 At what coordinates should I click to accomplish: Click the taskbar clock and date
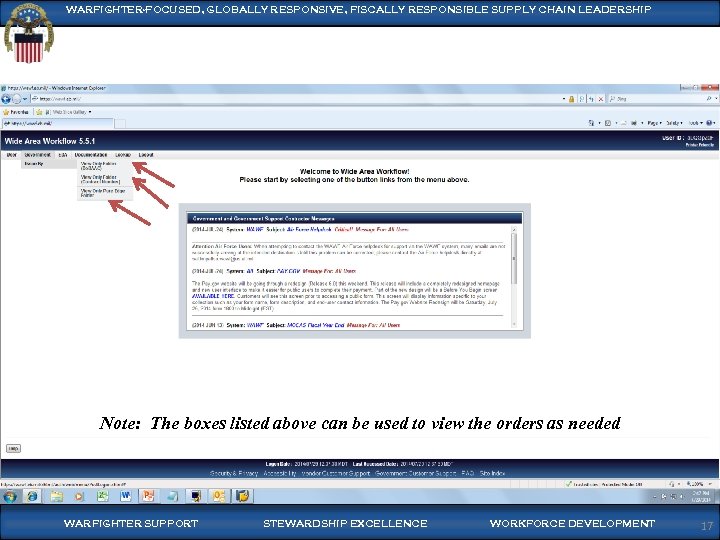(x=703, y=496)
